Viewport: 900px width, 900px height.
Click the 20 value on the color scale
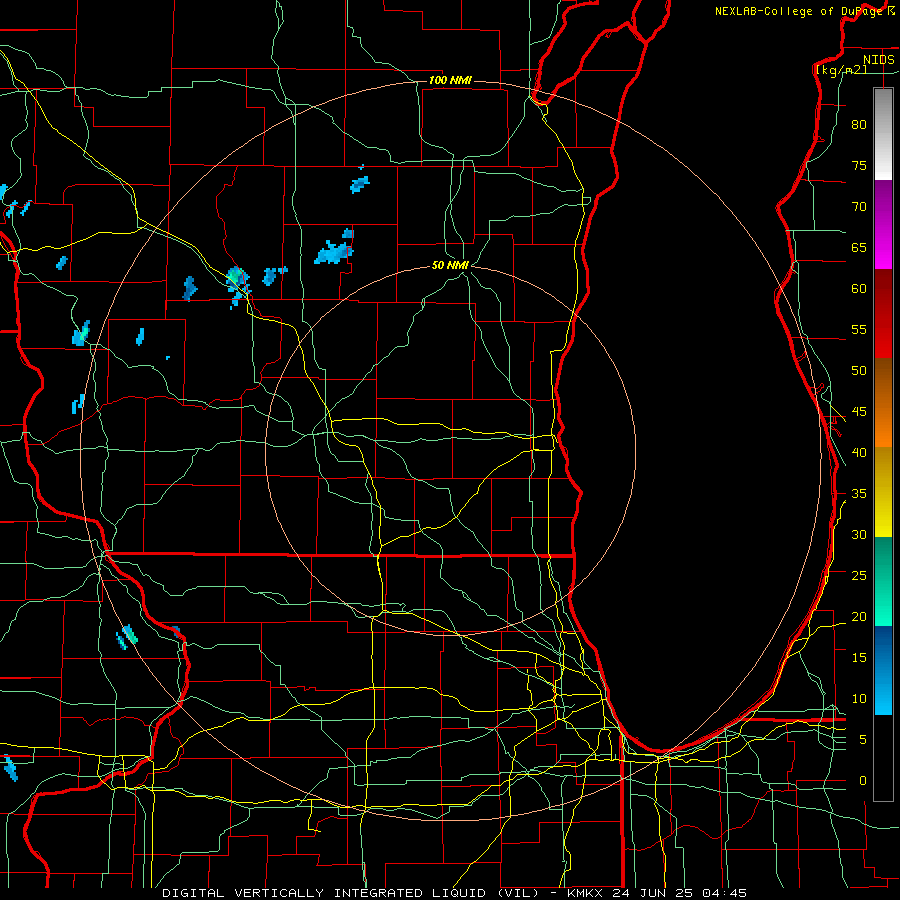pyautogui.click(x=859, y=617)
